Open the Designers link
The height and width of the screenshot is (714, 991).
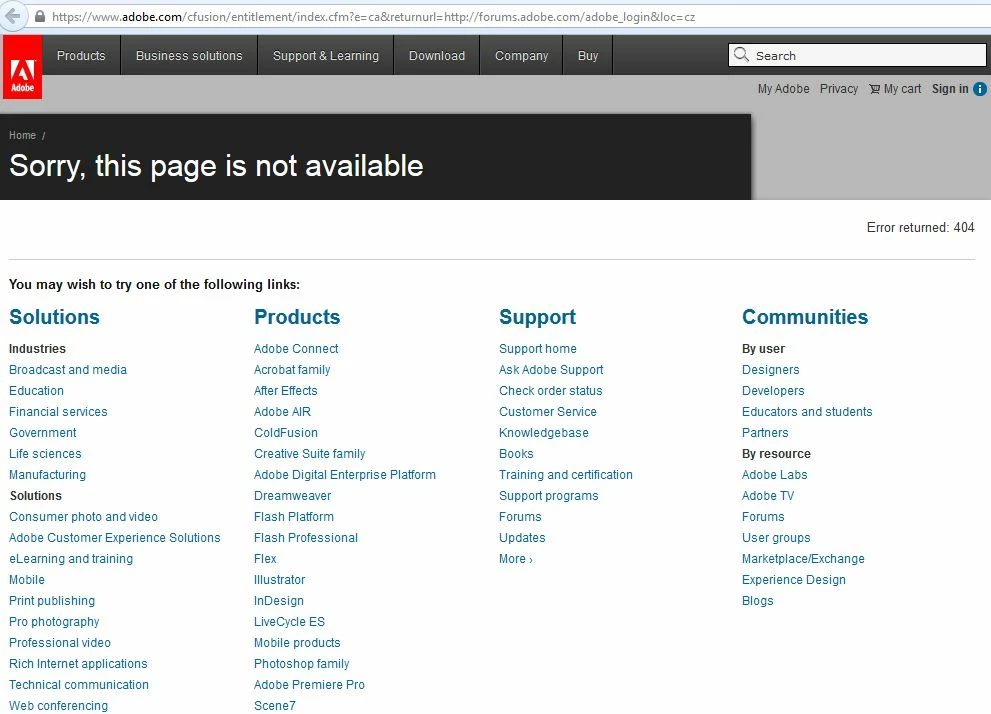[x=770, y=370]
